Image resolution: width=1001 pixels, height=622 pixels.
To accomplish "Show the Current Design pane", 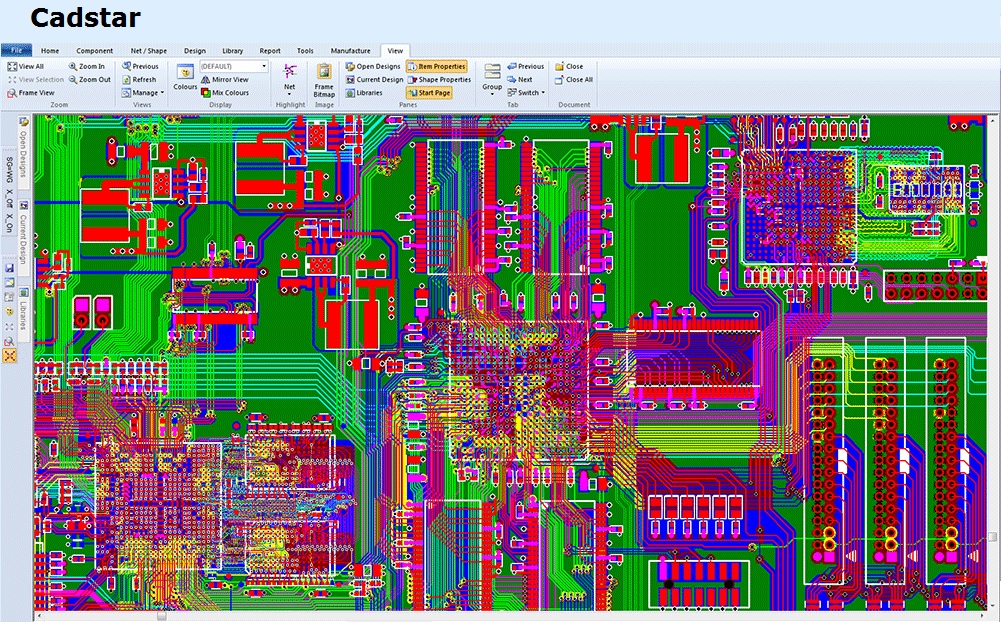I will click(x=375, y=80).
